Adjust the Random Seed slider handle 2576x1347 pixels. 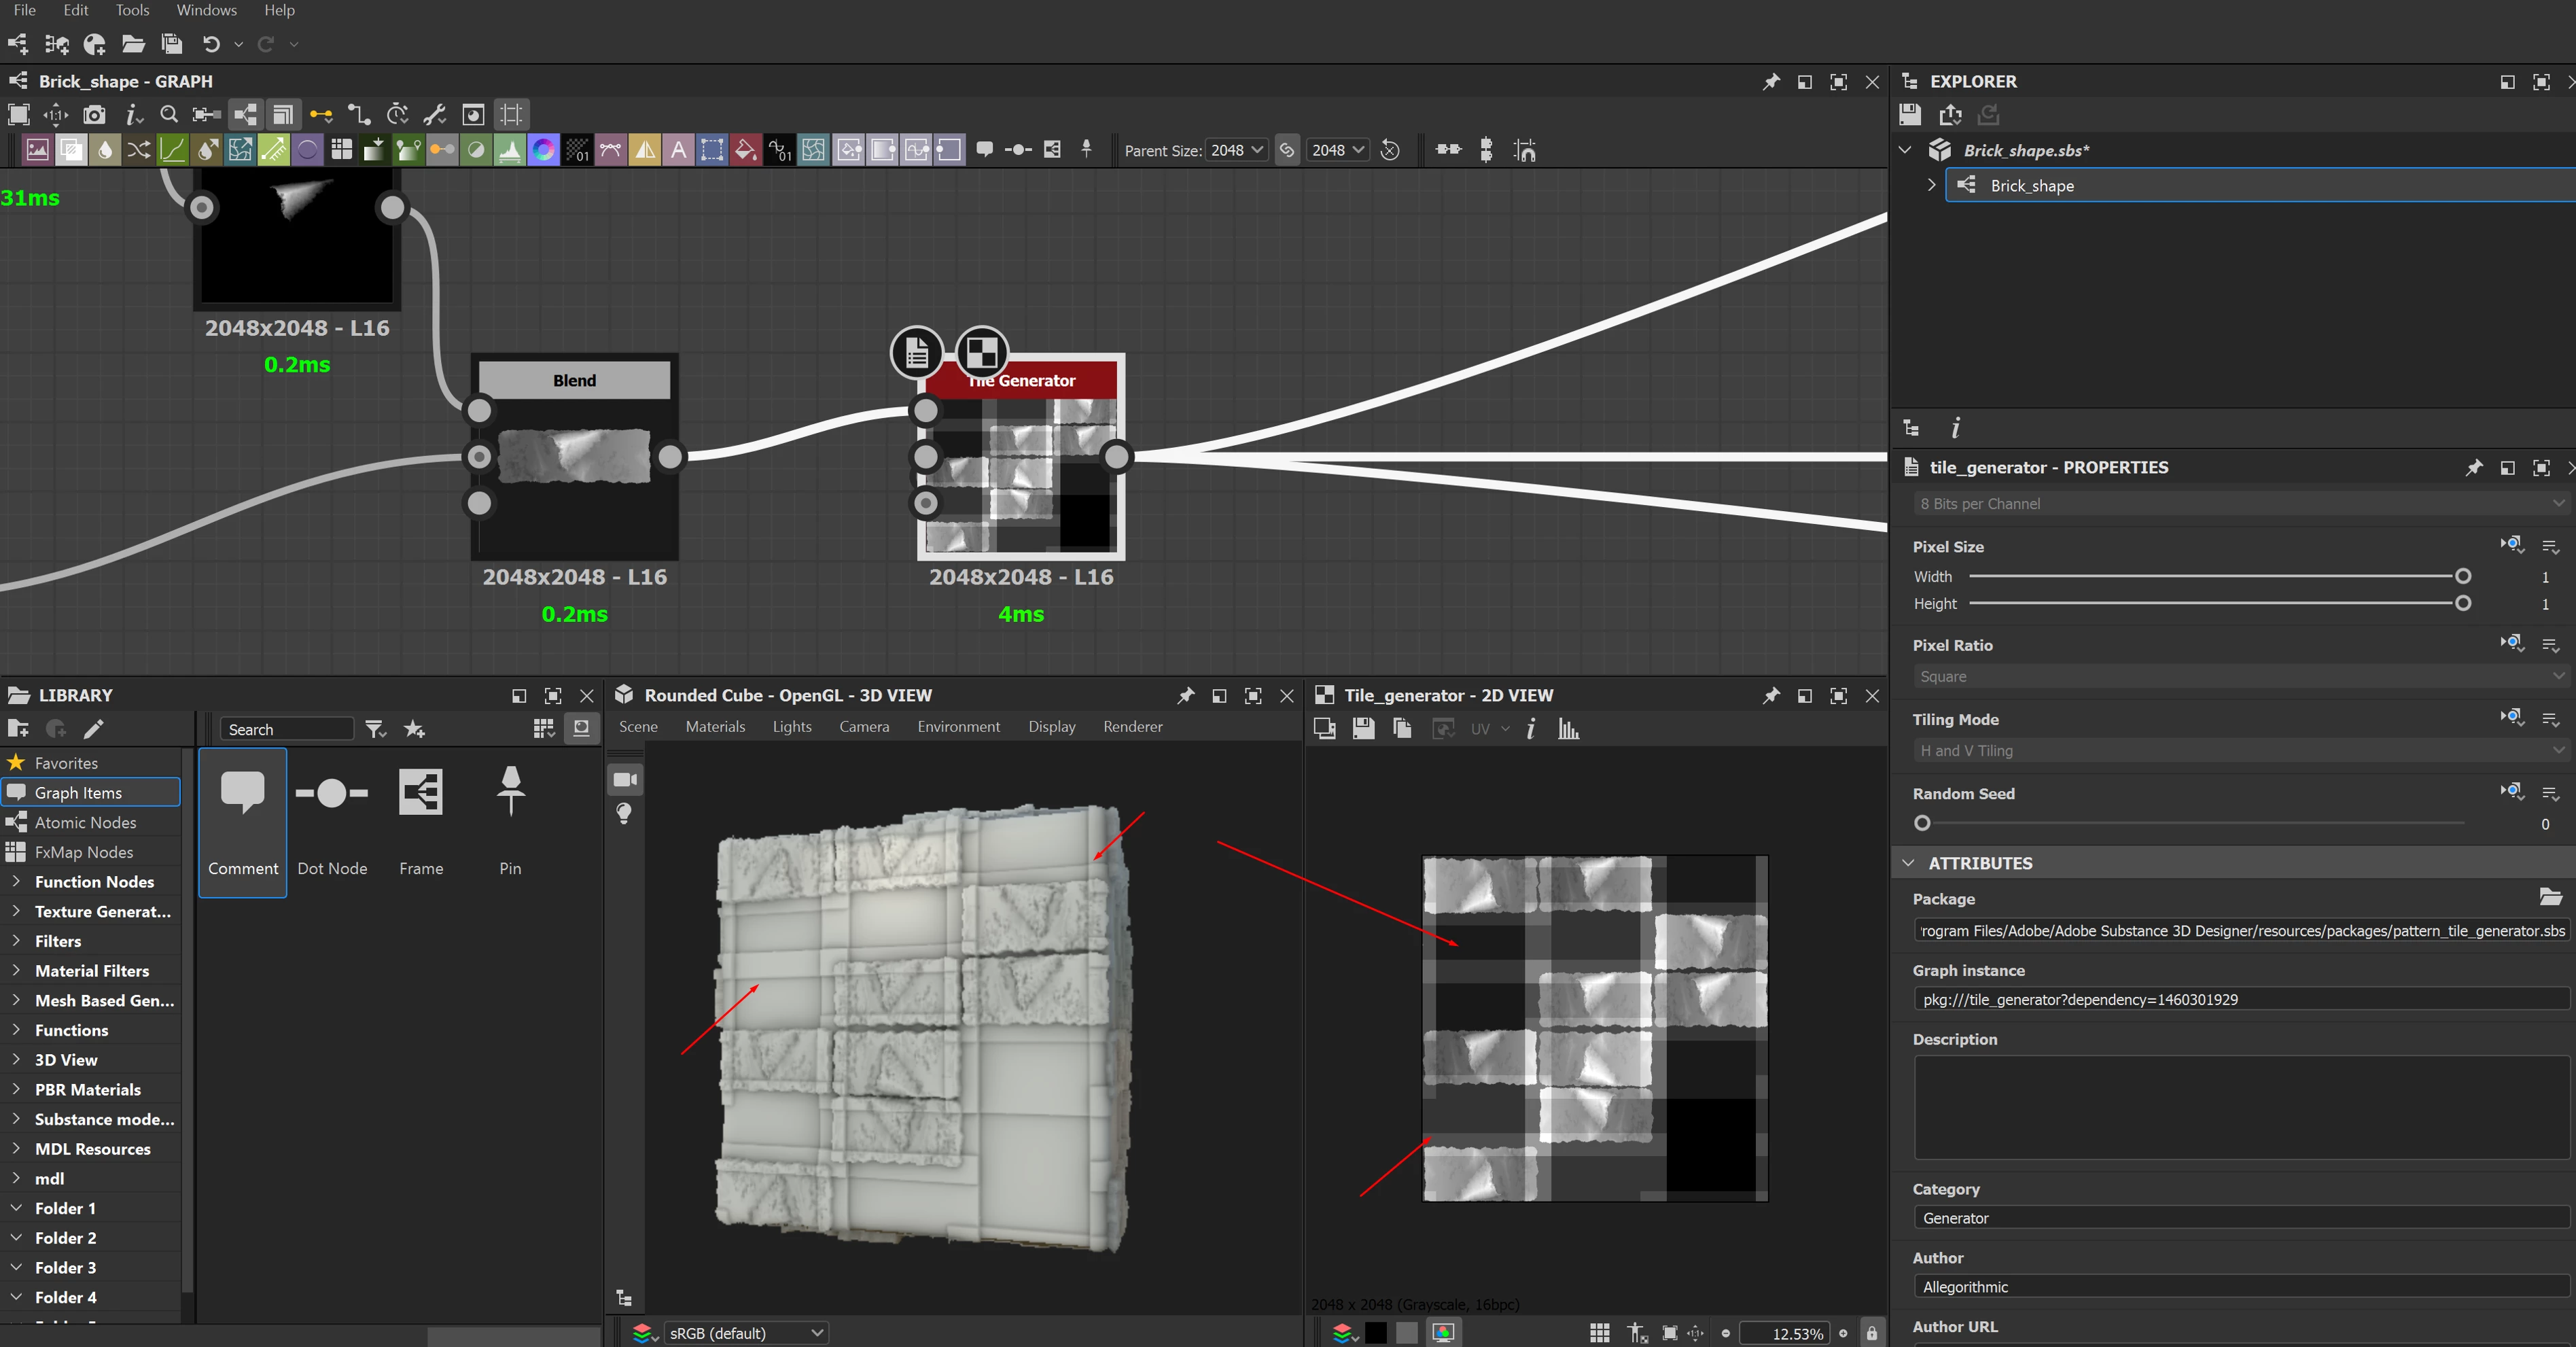tap(1922, 823)
